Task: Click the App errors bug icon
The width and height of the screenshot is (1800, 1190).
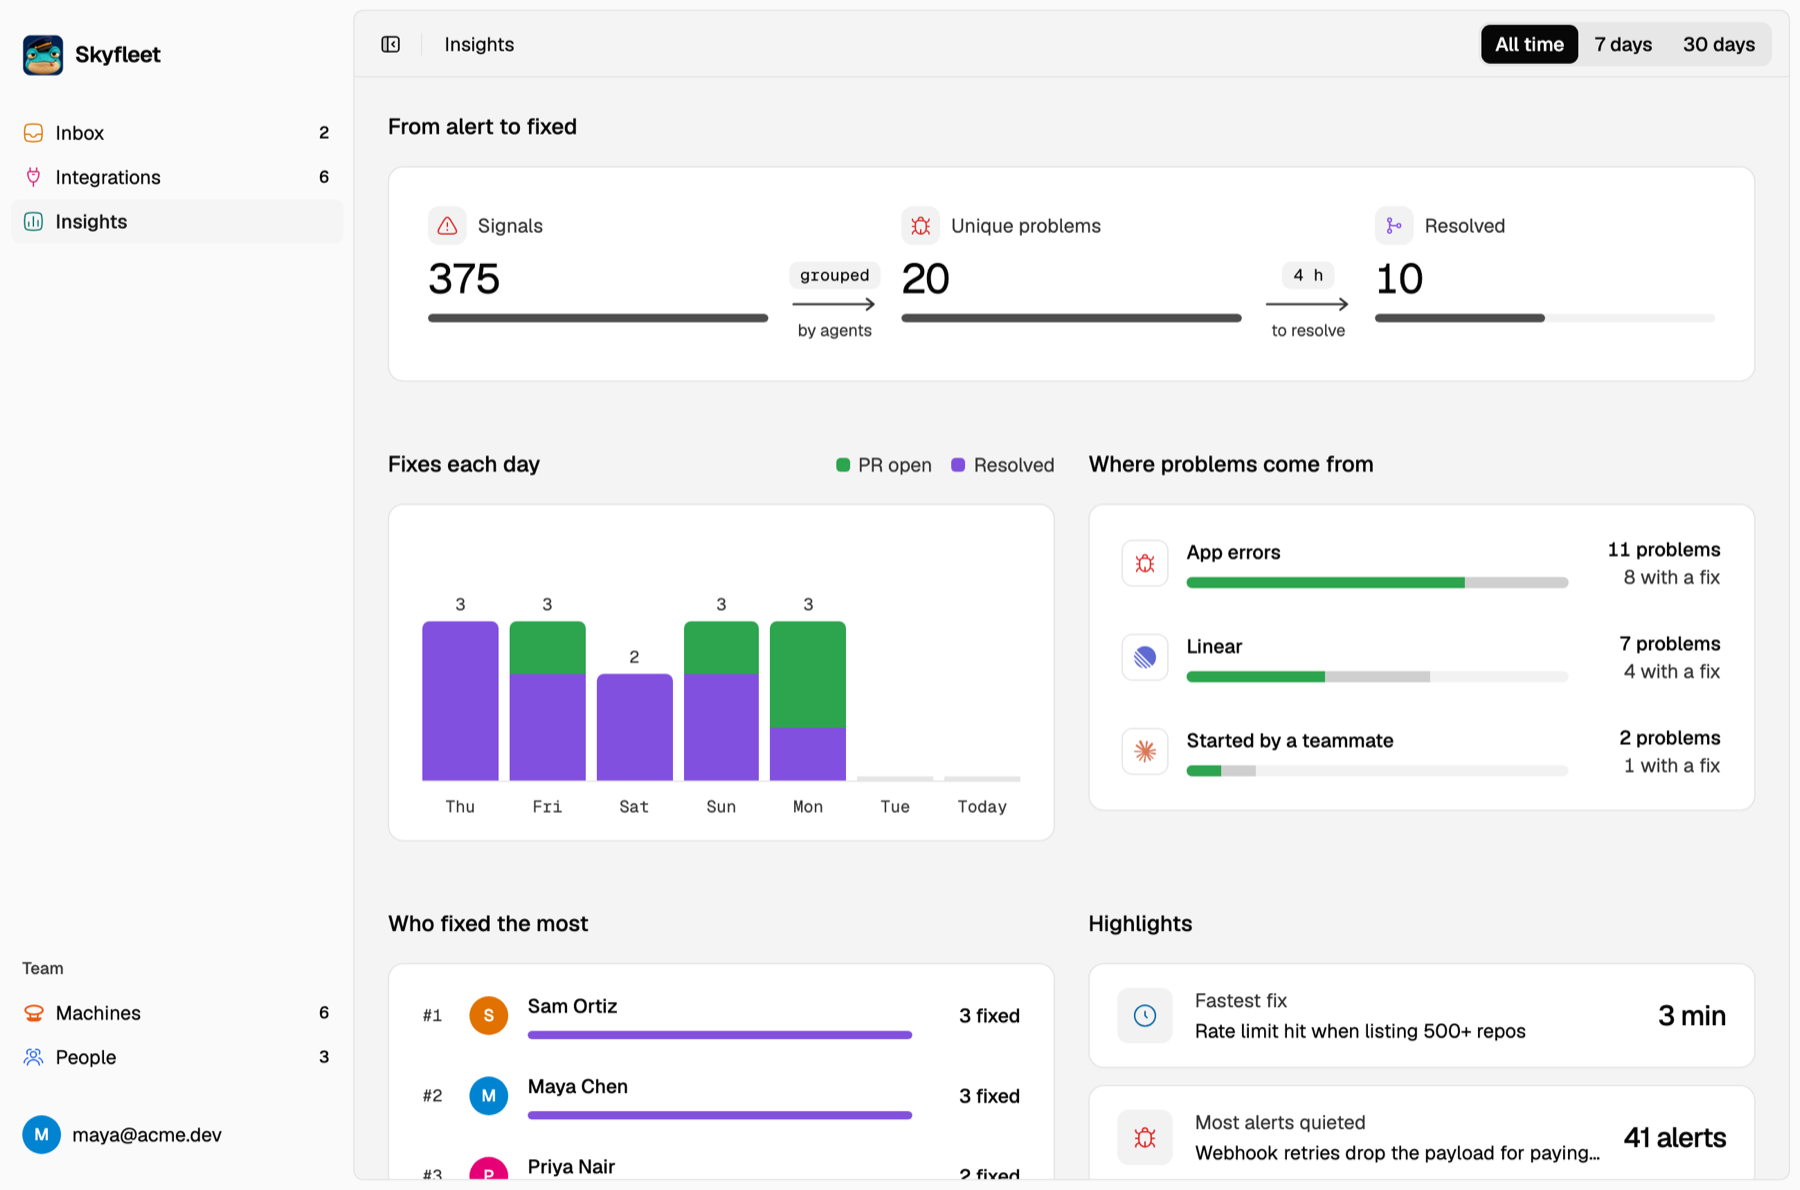Action: (1145, 563)
